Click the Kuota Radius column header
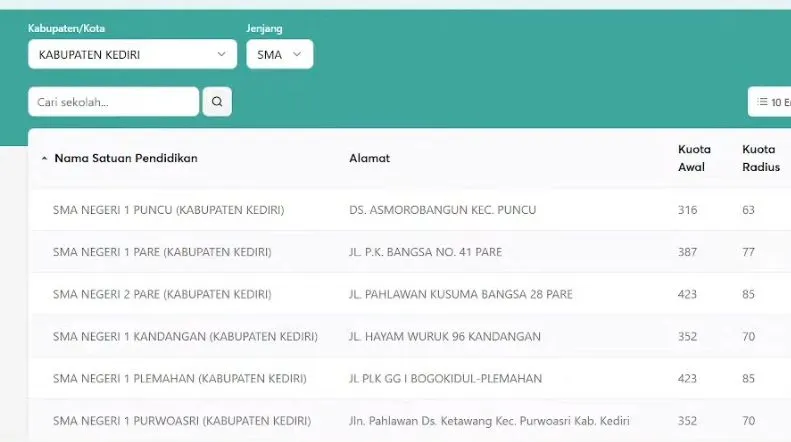This screenshot has height=442, width=791. [761, 158]
